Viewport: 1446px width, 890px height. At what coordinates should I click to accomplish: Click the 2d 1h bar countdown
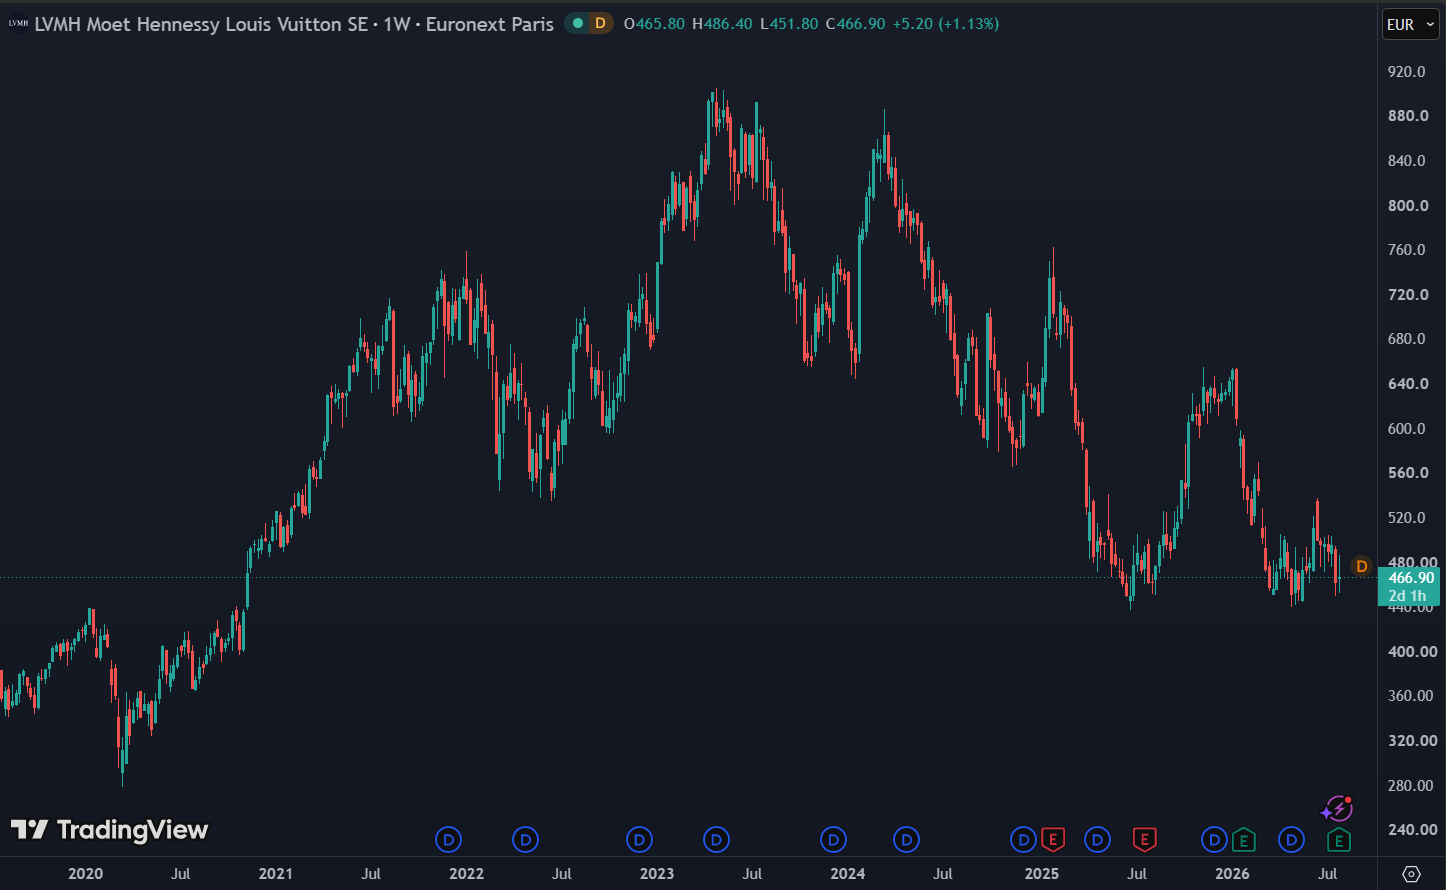[1407, 596]
